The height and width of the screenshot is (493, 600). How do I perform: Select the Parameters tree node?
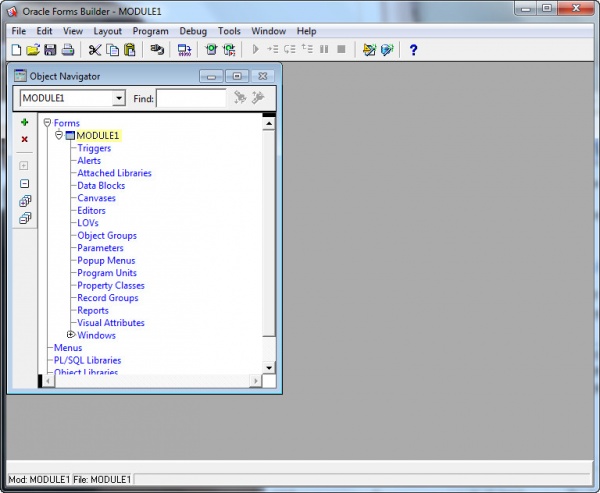pyautogui.click(x=100, y=248)
